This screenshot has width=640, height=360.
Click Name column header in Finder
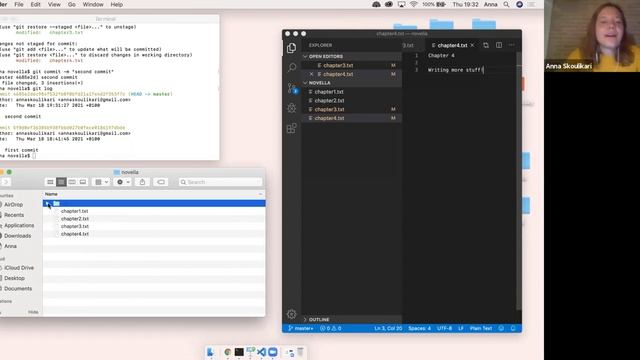[51, 194]
